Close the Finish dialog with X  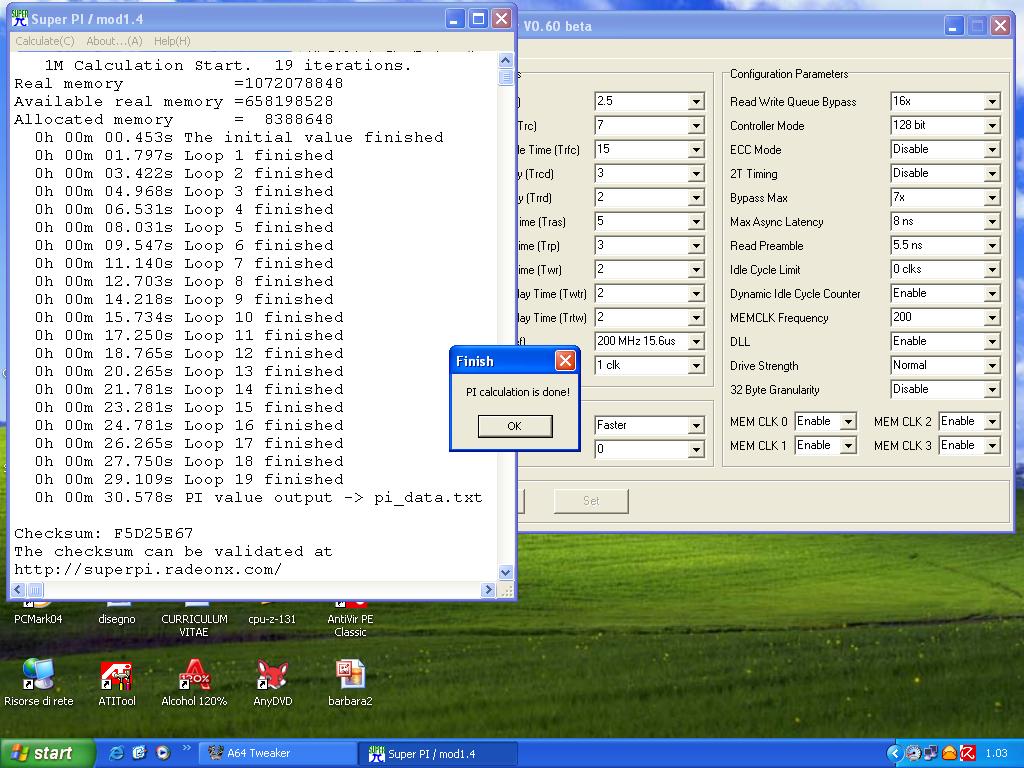pos(565,360)
